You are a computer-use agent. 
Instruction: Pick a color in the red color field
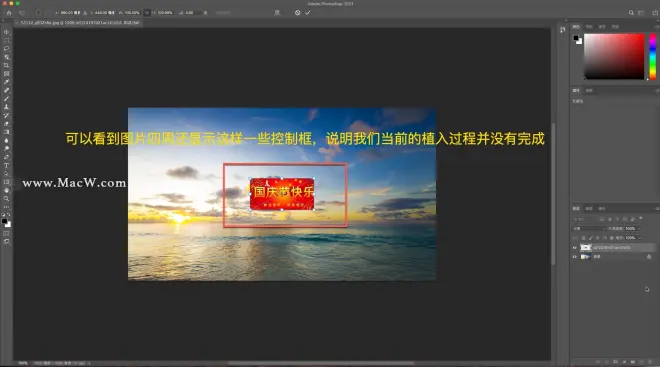[614, 56]
